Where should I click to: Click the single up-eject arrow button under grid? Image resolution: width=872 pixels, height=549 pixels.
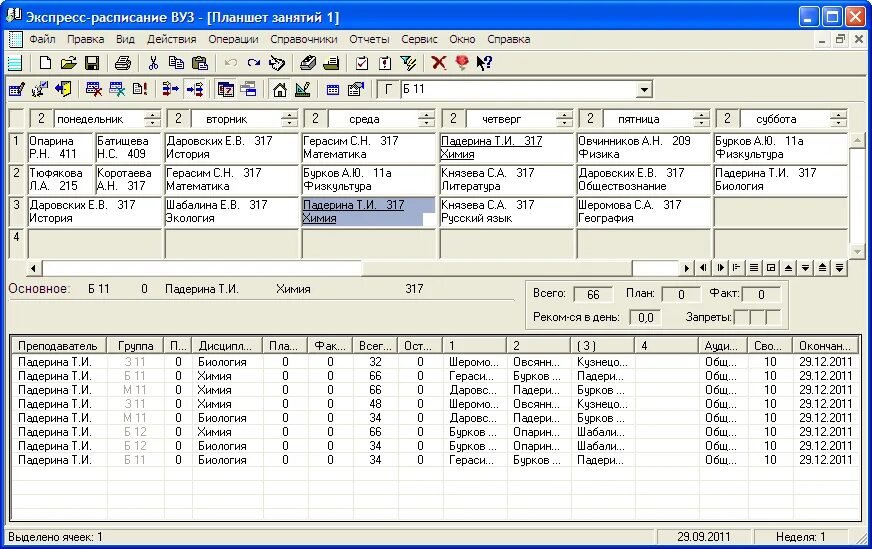coord(788,268)
